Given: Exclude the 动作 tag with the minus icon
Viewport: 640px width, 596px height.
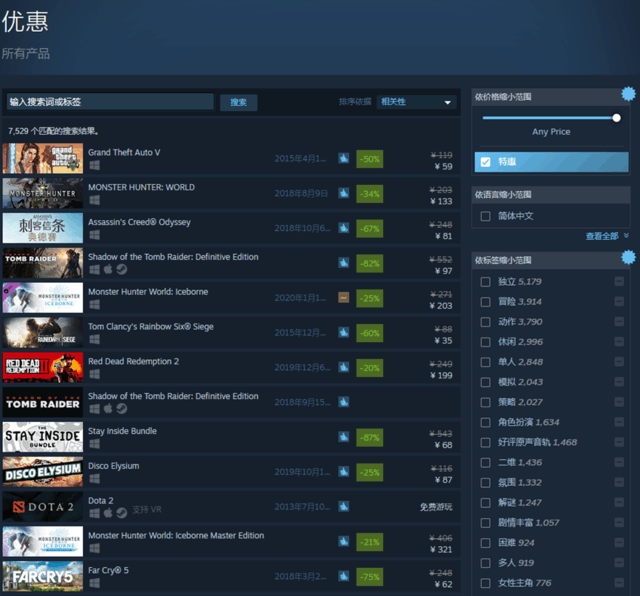Looking at the screenshot, I should pos(619,322).
